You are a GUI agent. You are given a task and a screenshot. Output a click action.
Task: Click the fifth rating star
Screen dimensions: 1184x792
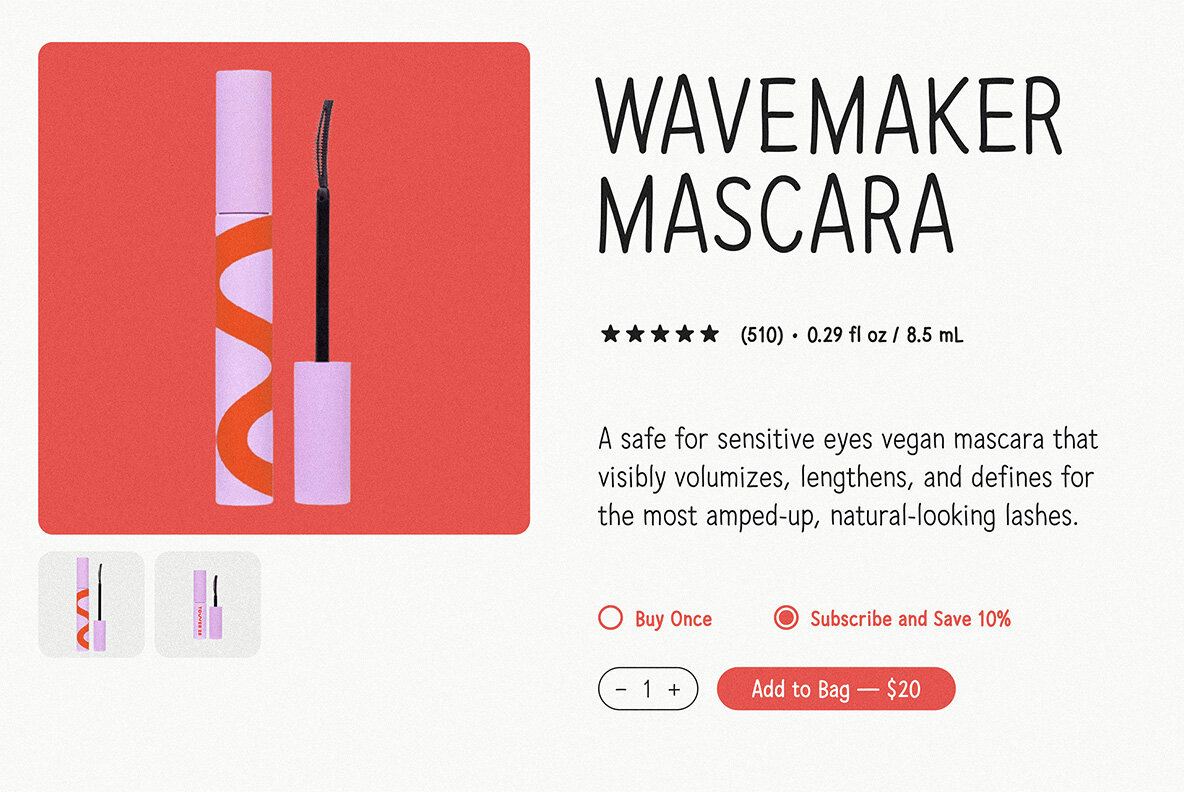click(710, 334)
